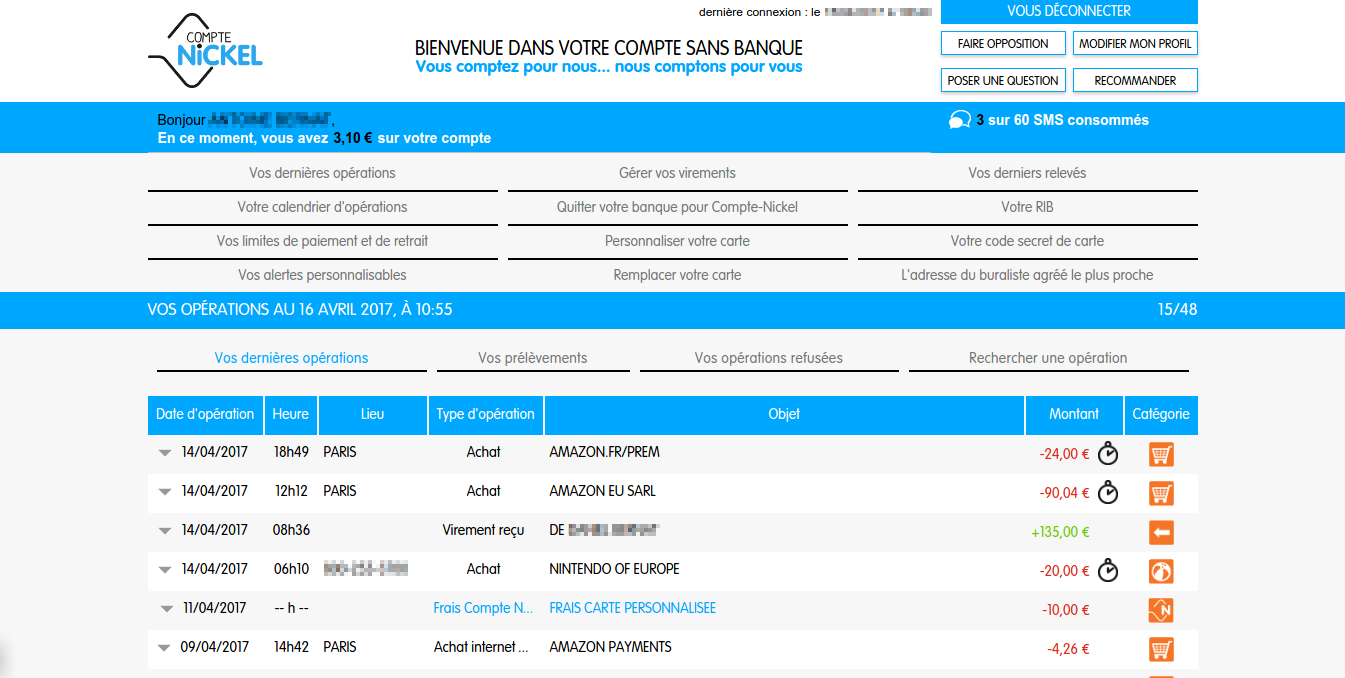Open Votre code secret de carte
Screen dimensions: 1345x678
point(1027,241)
